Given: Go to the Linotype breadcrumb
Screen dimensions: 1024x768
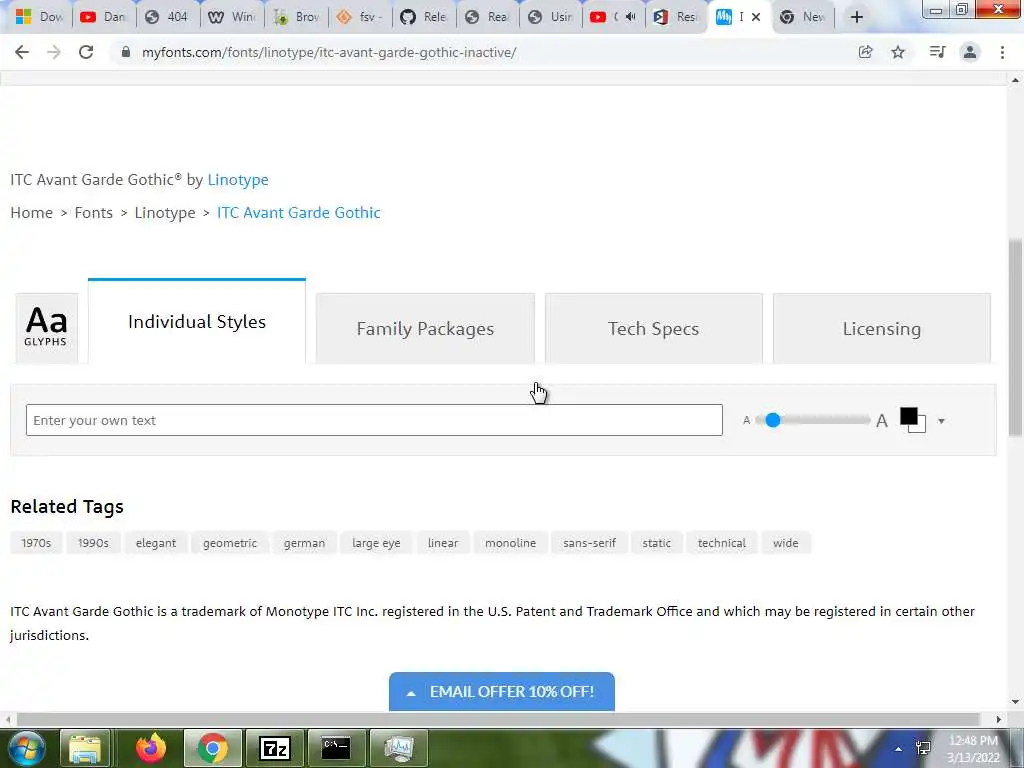Looking at the screenshot, I should click(165, 213).
